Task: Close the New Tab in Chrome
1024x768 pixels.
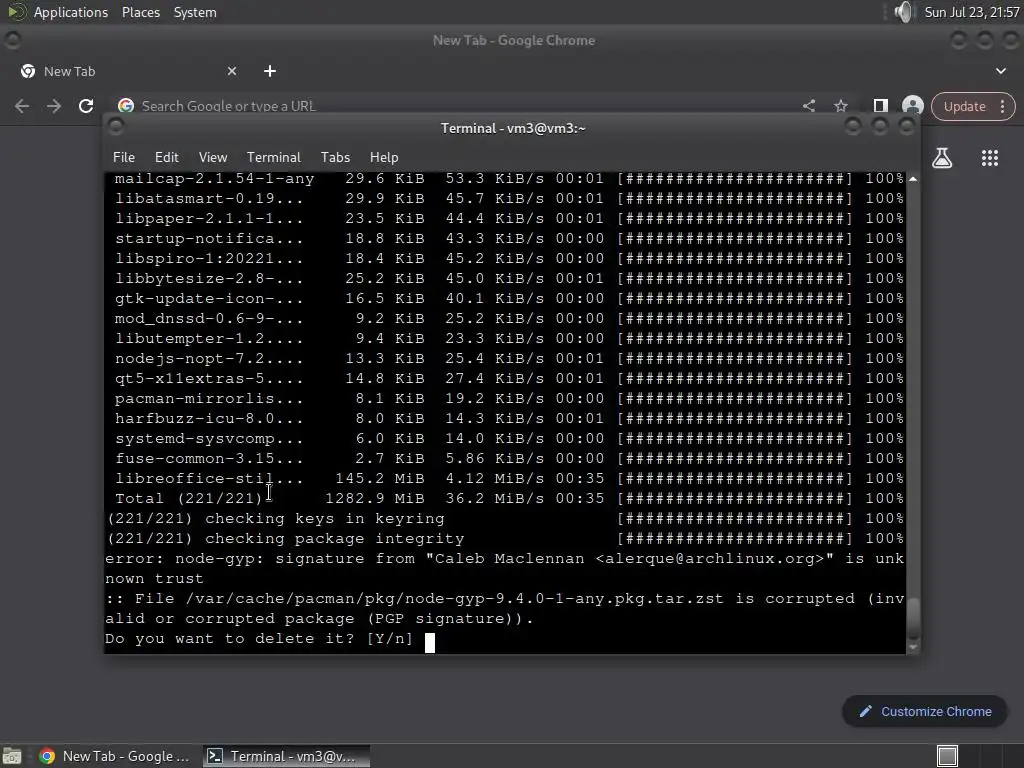Action: coord(232,71)
